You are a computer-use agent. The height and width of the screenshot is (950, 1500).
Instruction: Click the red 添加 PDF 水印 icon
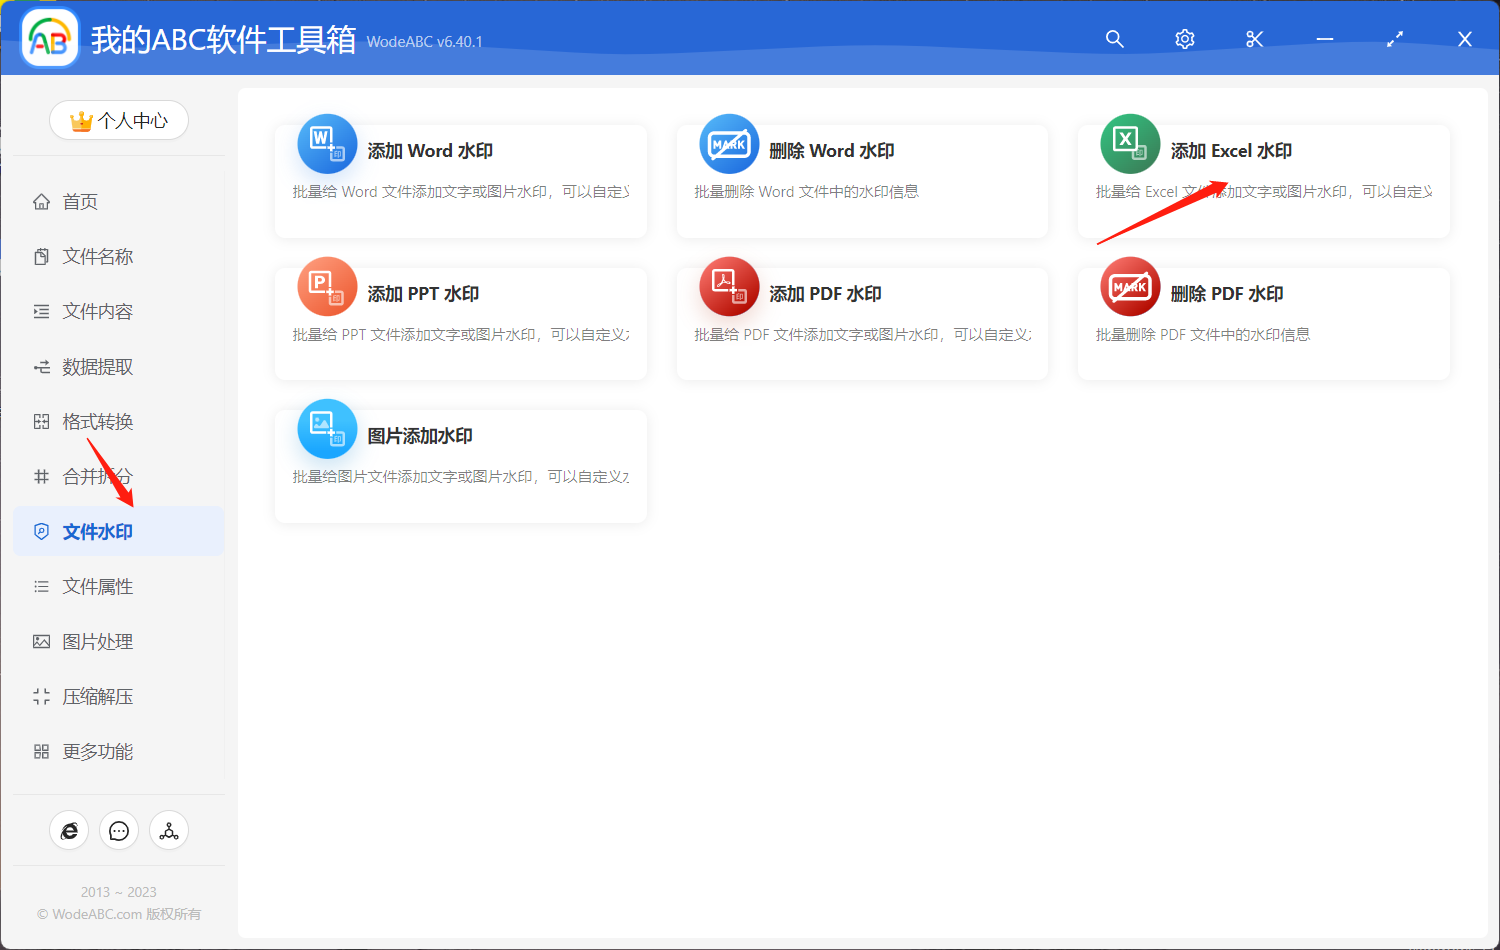click(x=728, y=287)
